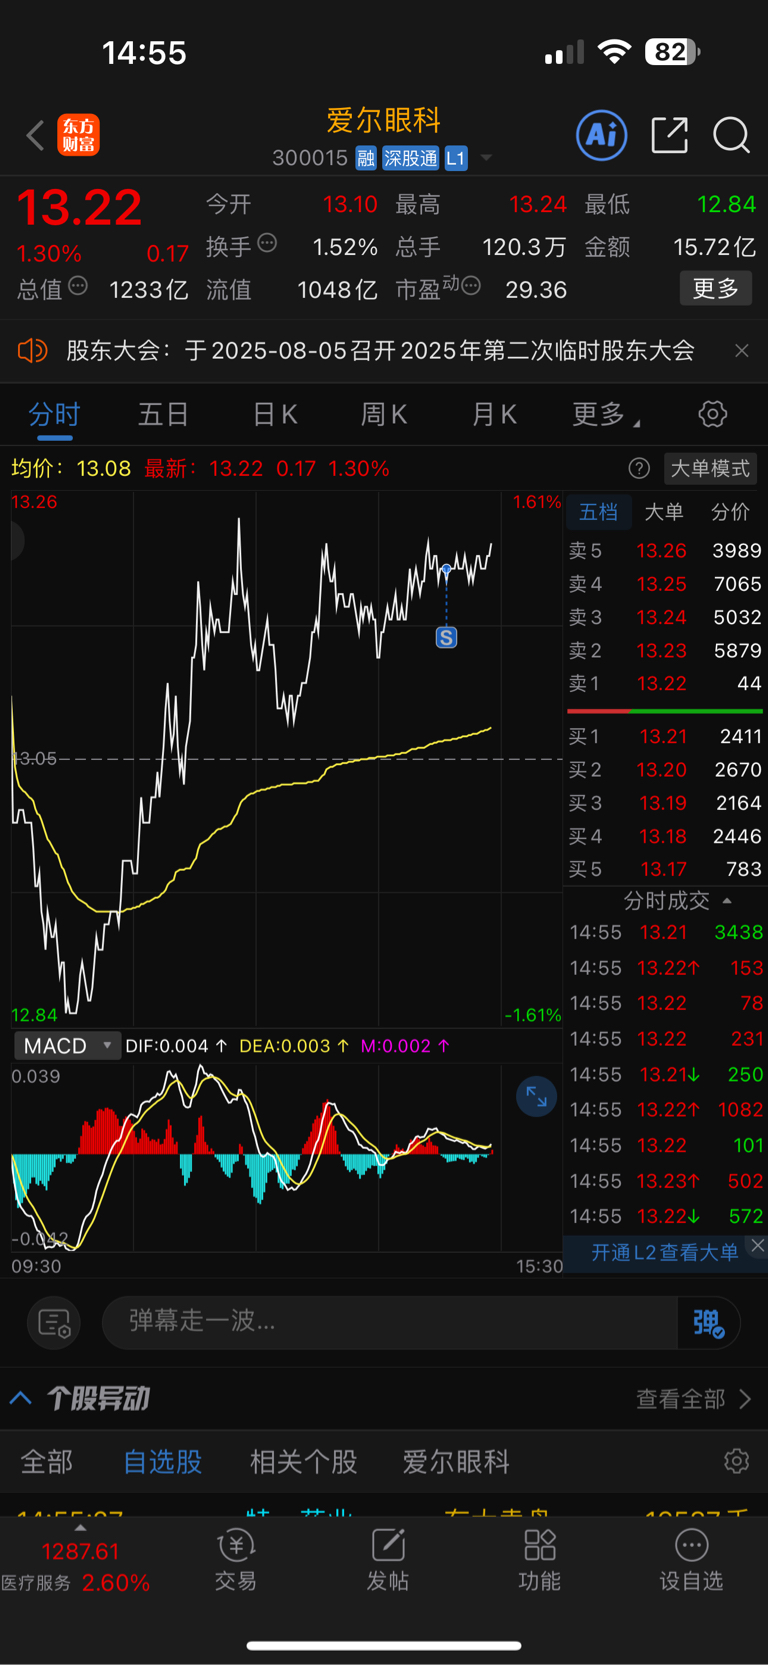Select the 爱尔眼科 filter tab

[x=456, y=1461]
